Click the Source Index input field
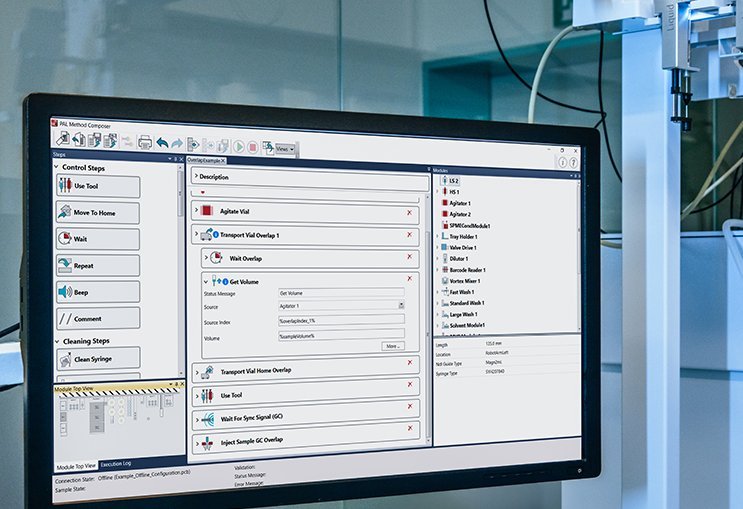743x509 pixels. pos(341,320)
